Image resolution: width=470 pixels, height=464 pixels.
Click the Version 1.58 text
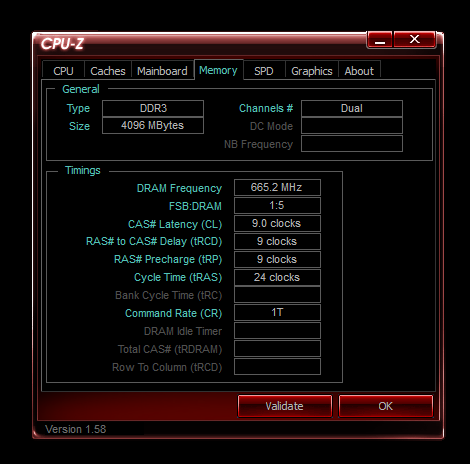[x=76, y=429]
